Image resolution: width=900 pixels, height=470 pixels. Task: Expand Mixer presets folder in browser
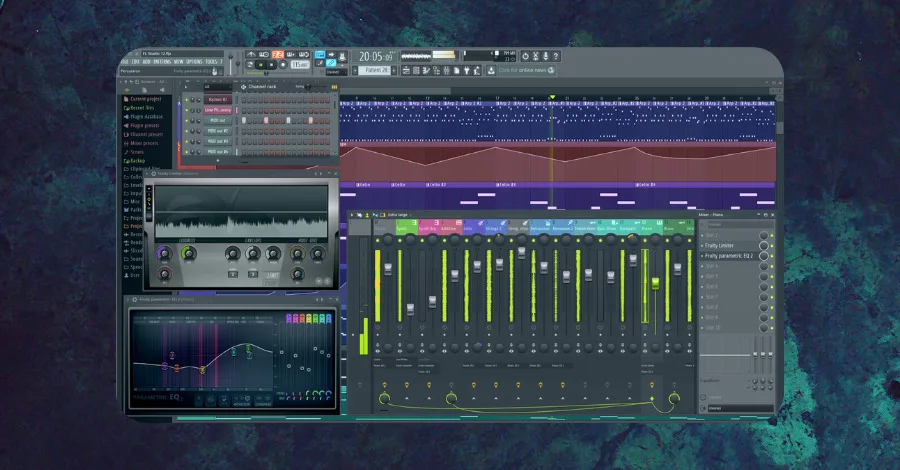coord(141,143)
